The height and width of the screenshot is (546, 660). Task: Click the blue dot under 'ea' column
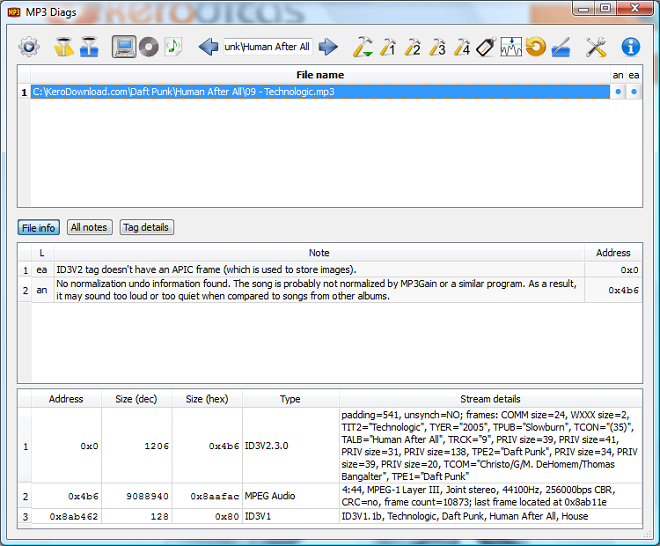coord(634,92)
